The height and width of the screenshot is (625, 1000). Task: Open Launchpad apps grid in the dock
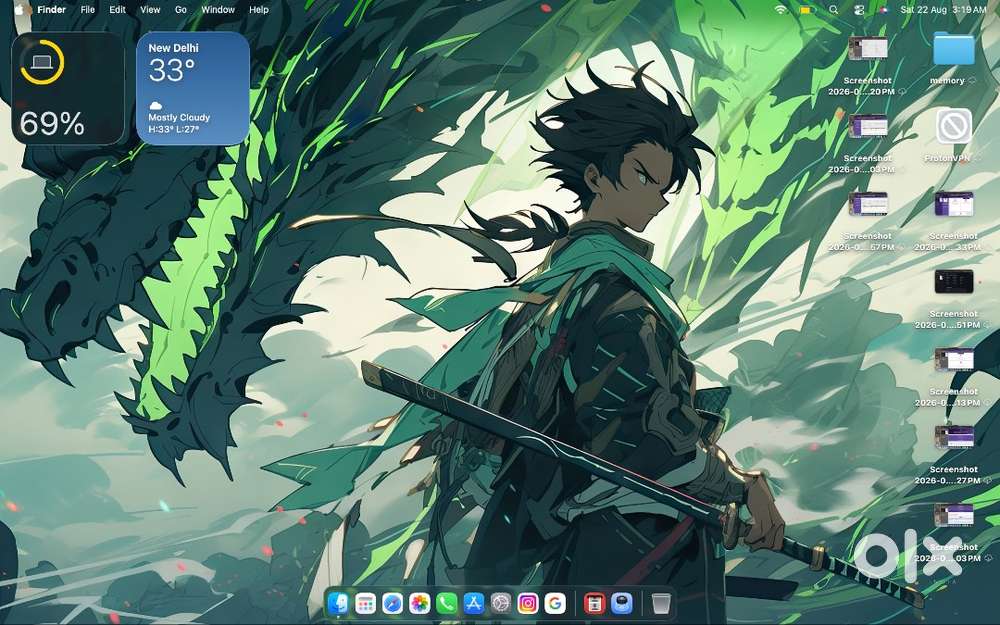(365, 603)
